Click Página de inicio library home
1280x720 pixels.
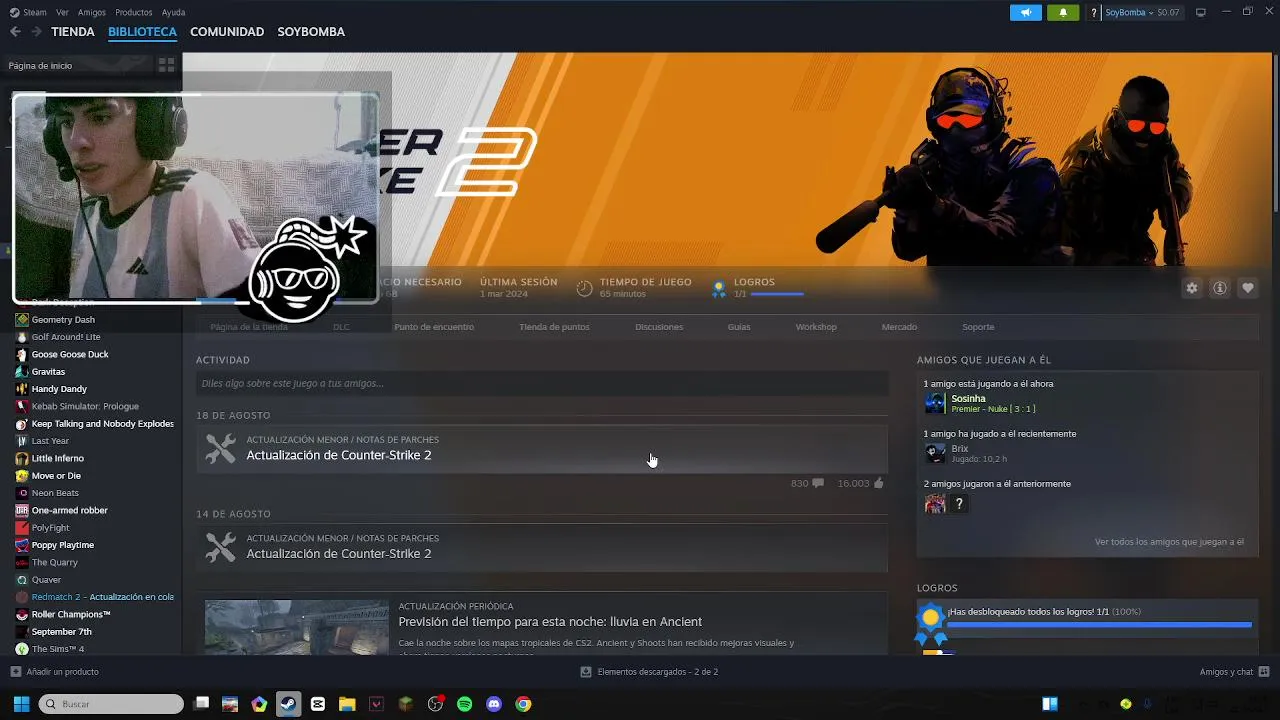(40, 65)
